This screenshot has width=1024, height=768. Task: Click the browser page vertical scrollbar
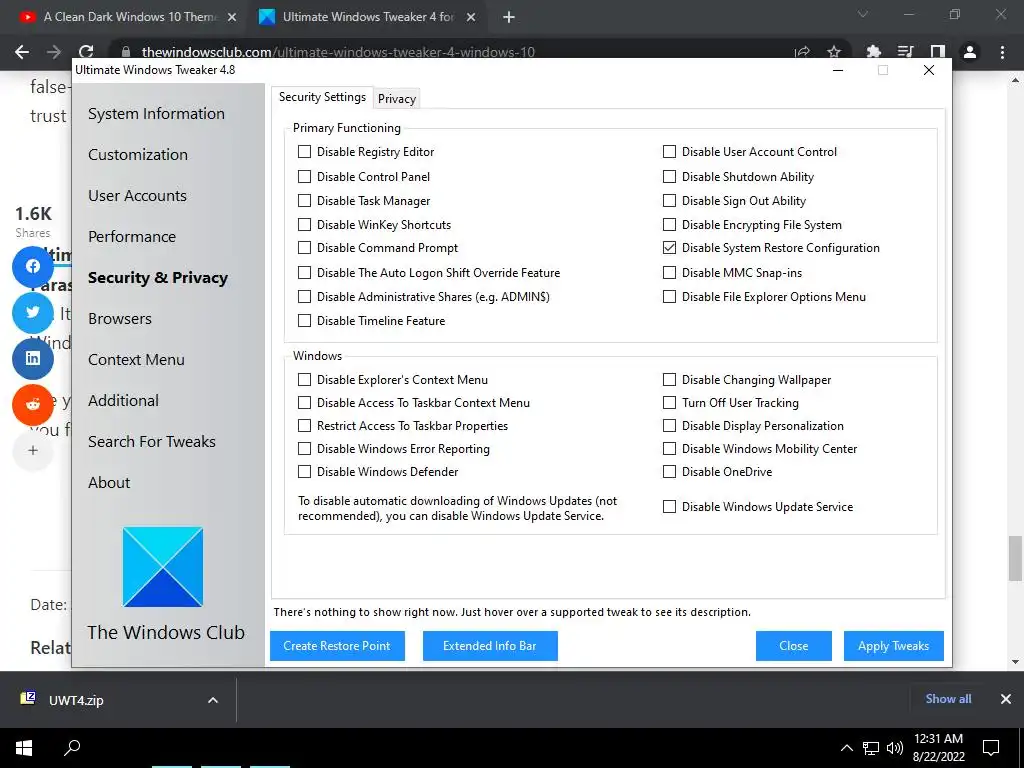pyautogui.click(x=1014, y=558)
